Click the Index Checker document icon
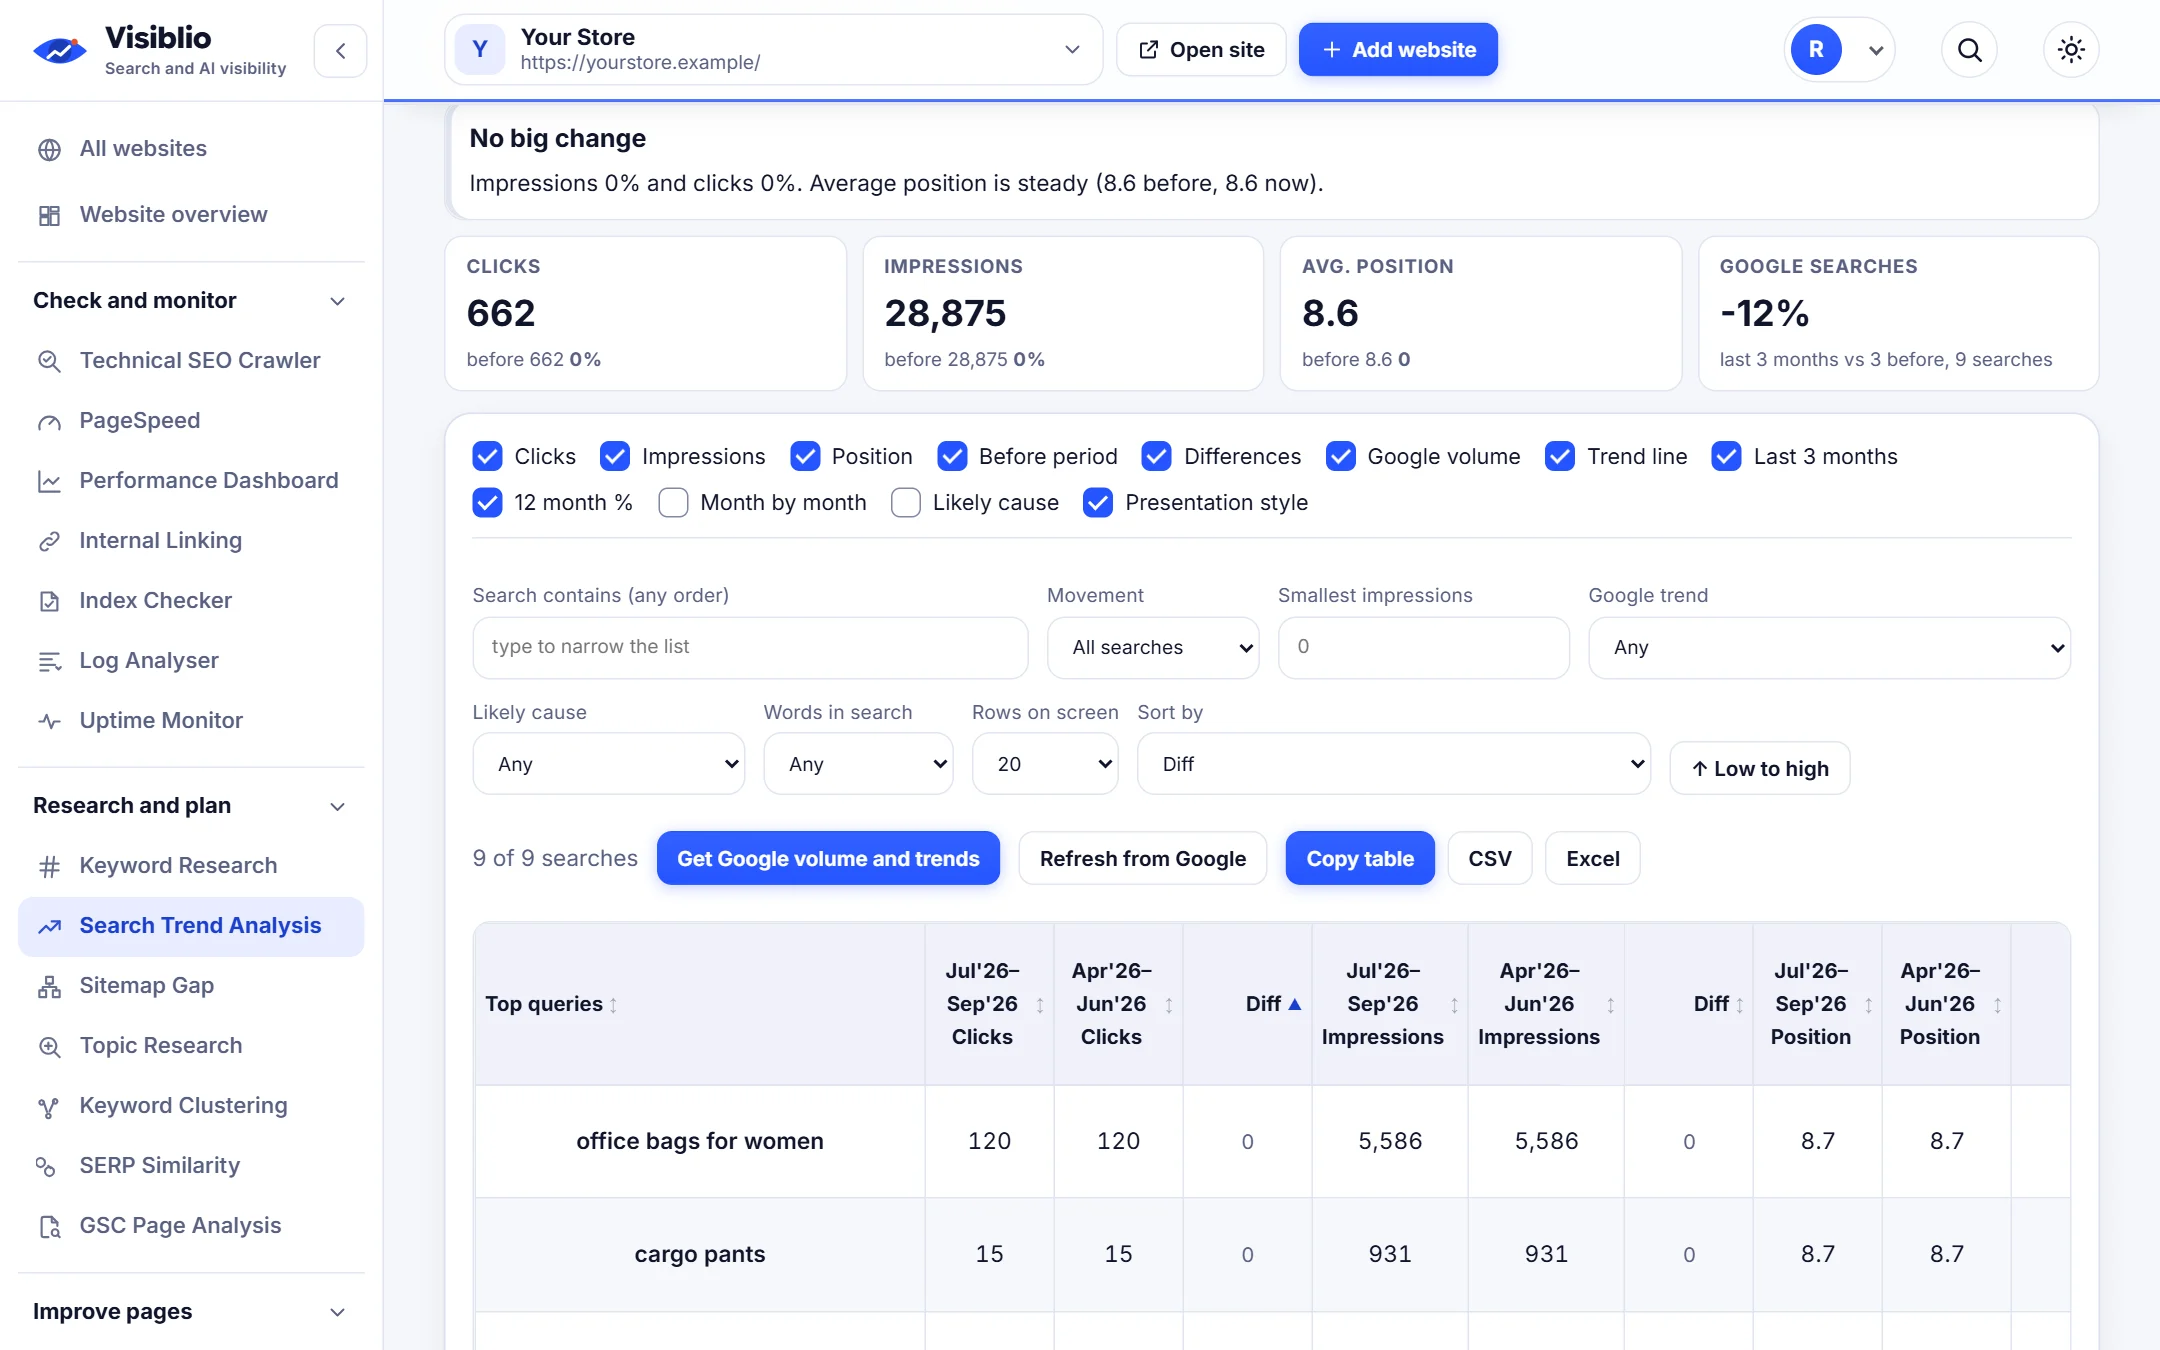 coord(49,601)
